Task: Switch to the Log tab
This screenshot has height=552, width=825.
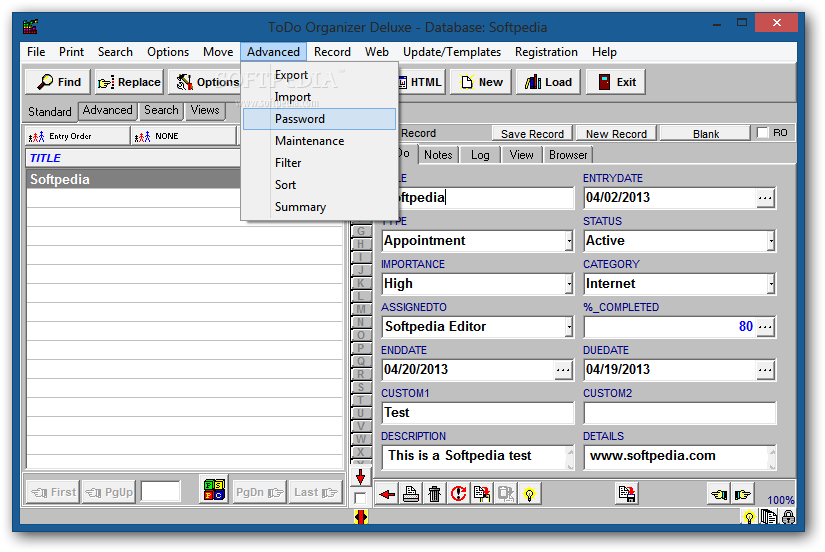Action: click(480, 155)
